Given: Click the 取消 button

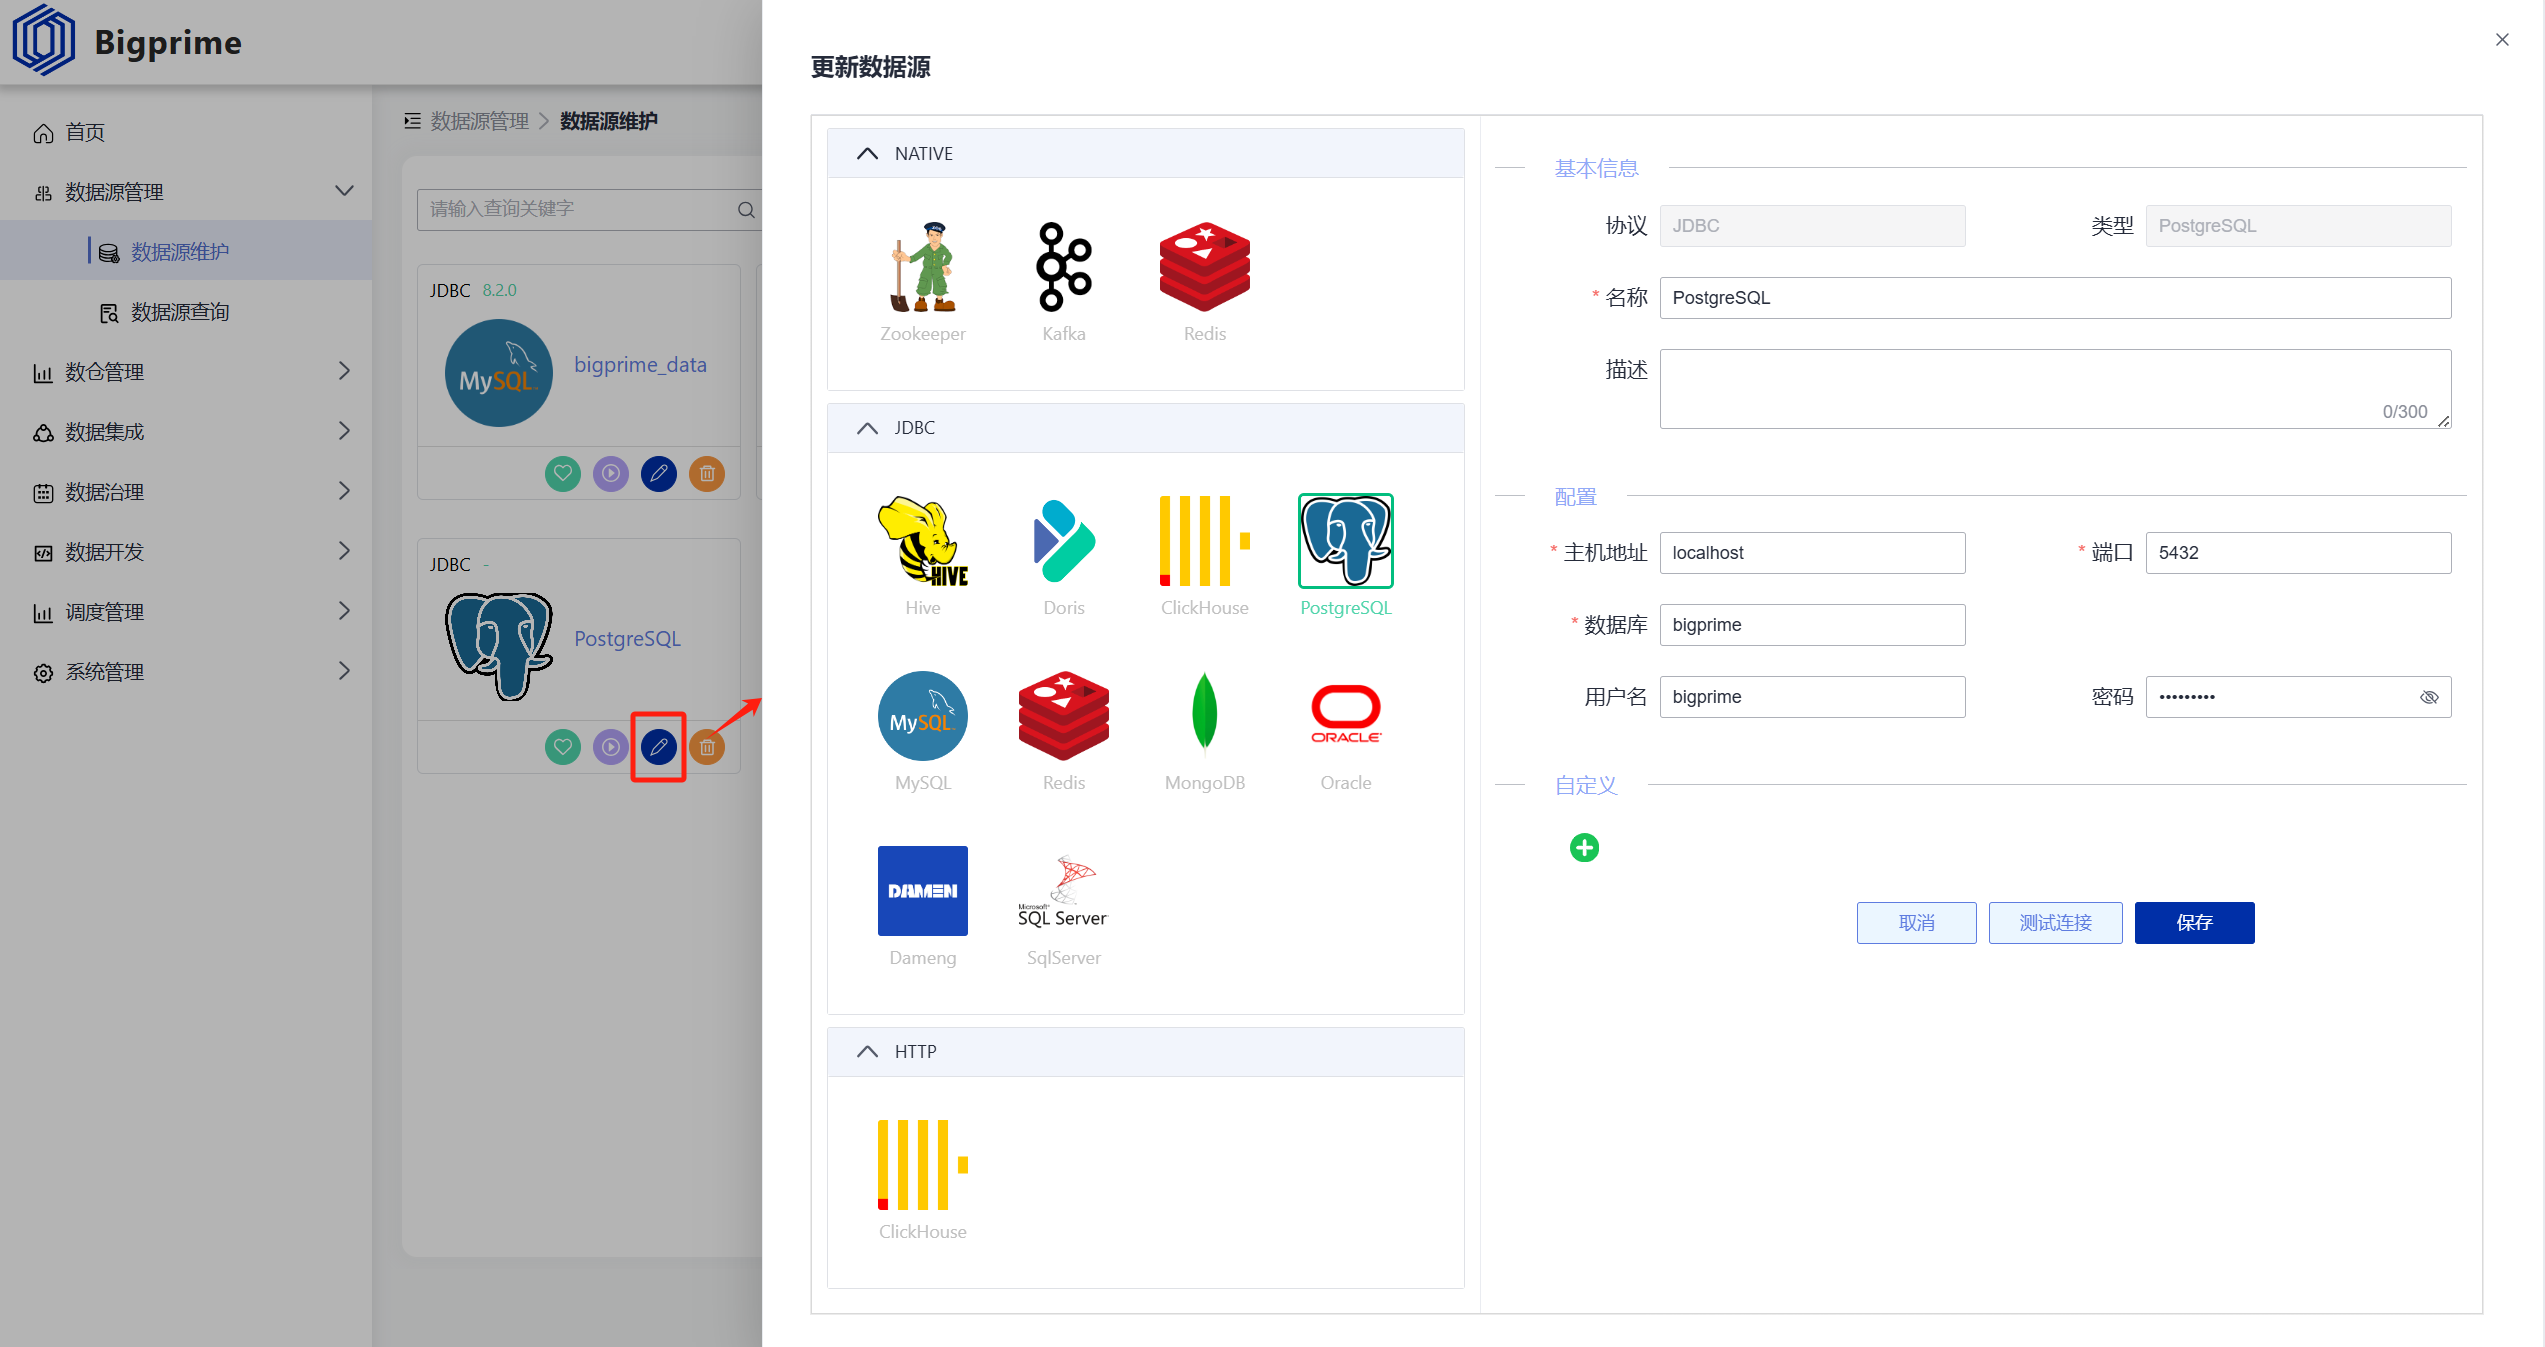Looking at the screenshot, I should point(1916,922).
